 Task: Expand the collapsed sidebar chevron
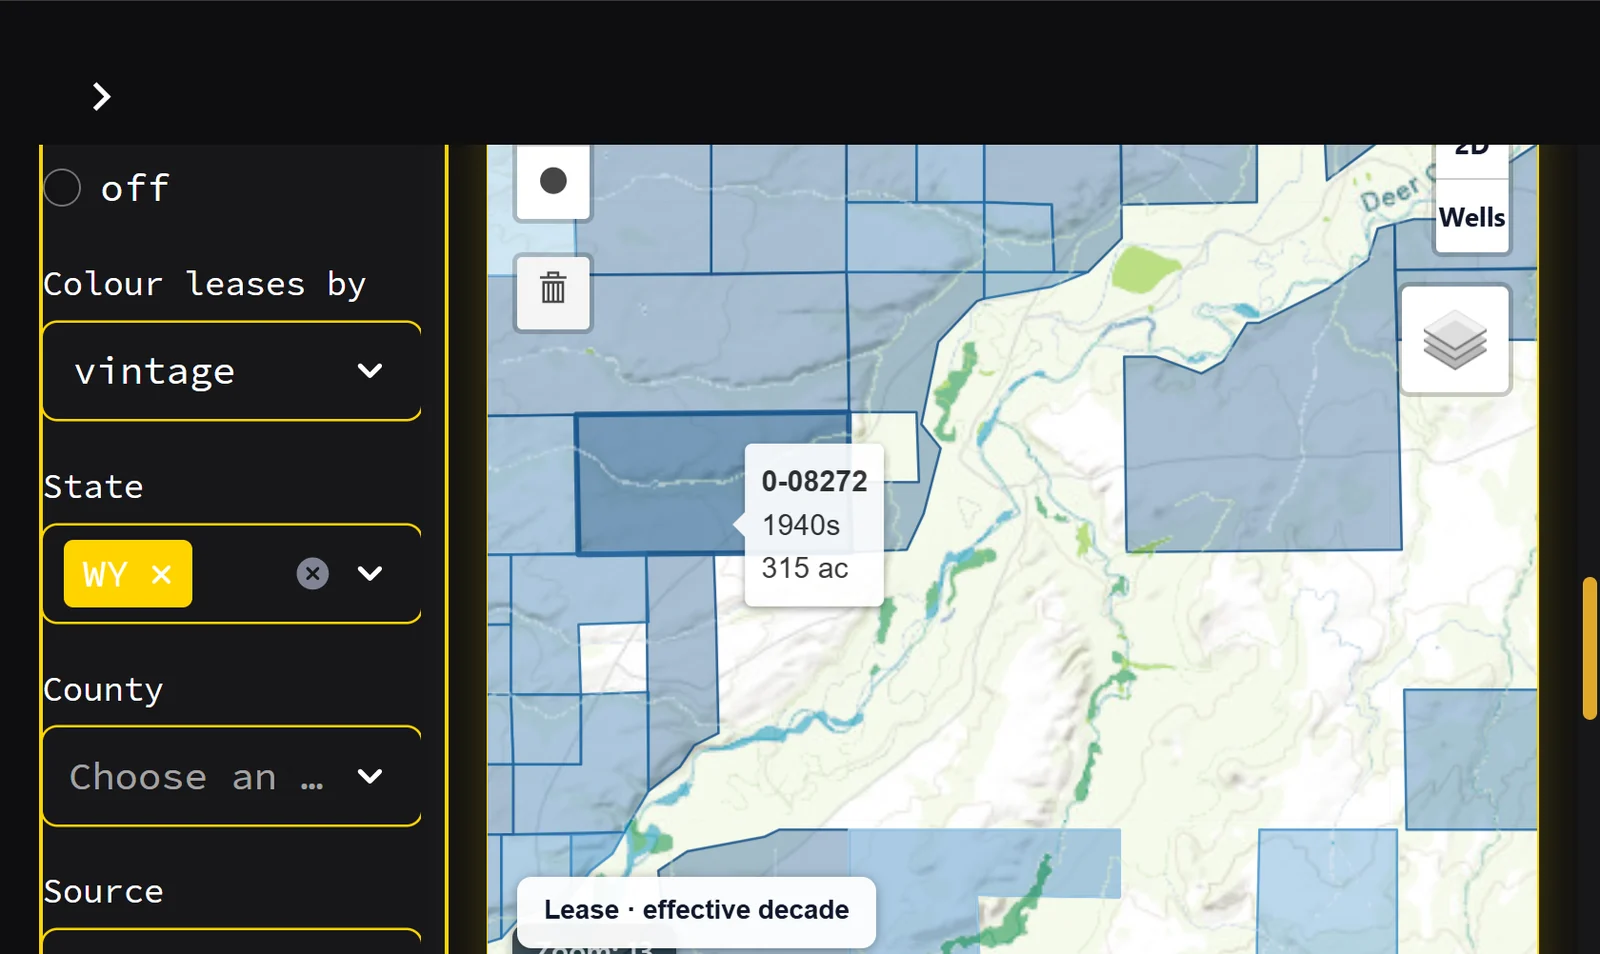click(x=101, y=97)
